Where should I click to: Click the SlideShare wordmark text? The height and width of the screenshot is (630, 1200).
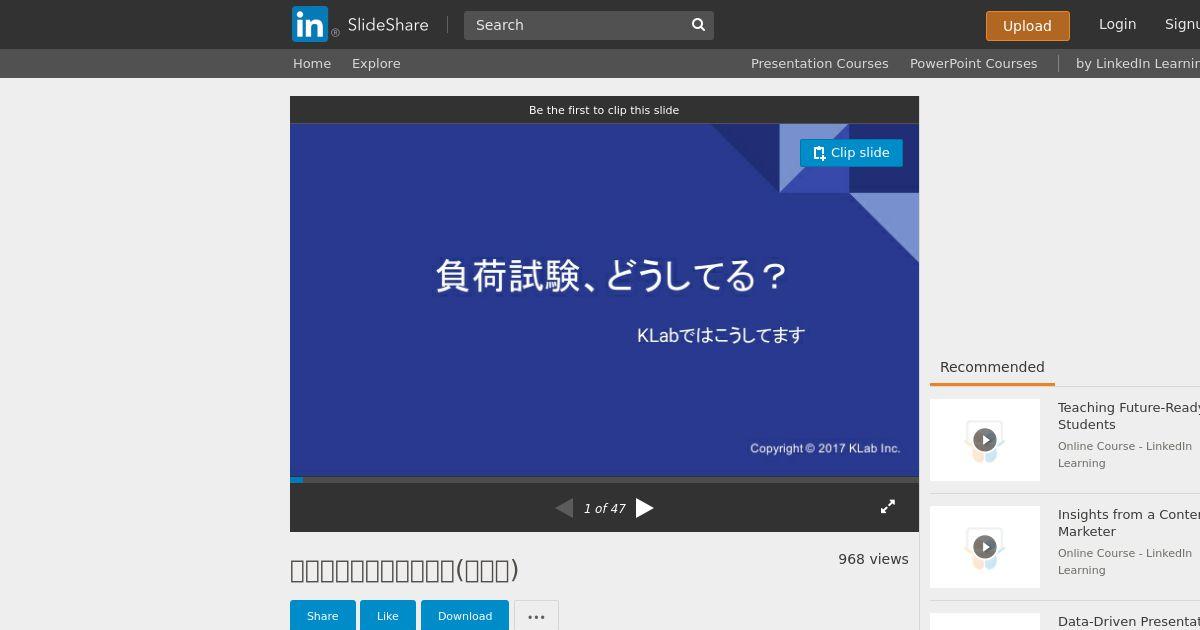(x=388, y=25)
